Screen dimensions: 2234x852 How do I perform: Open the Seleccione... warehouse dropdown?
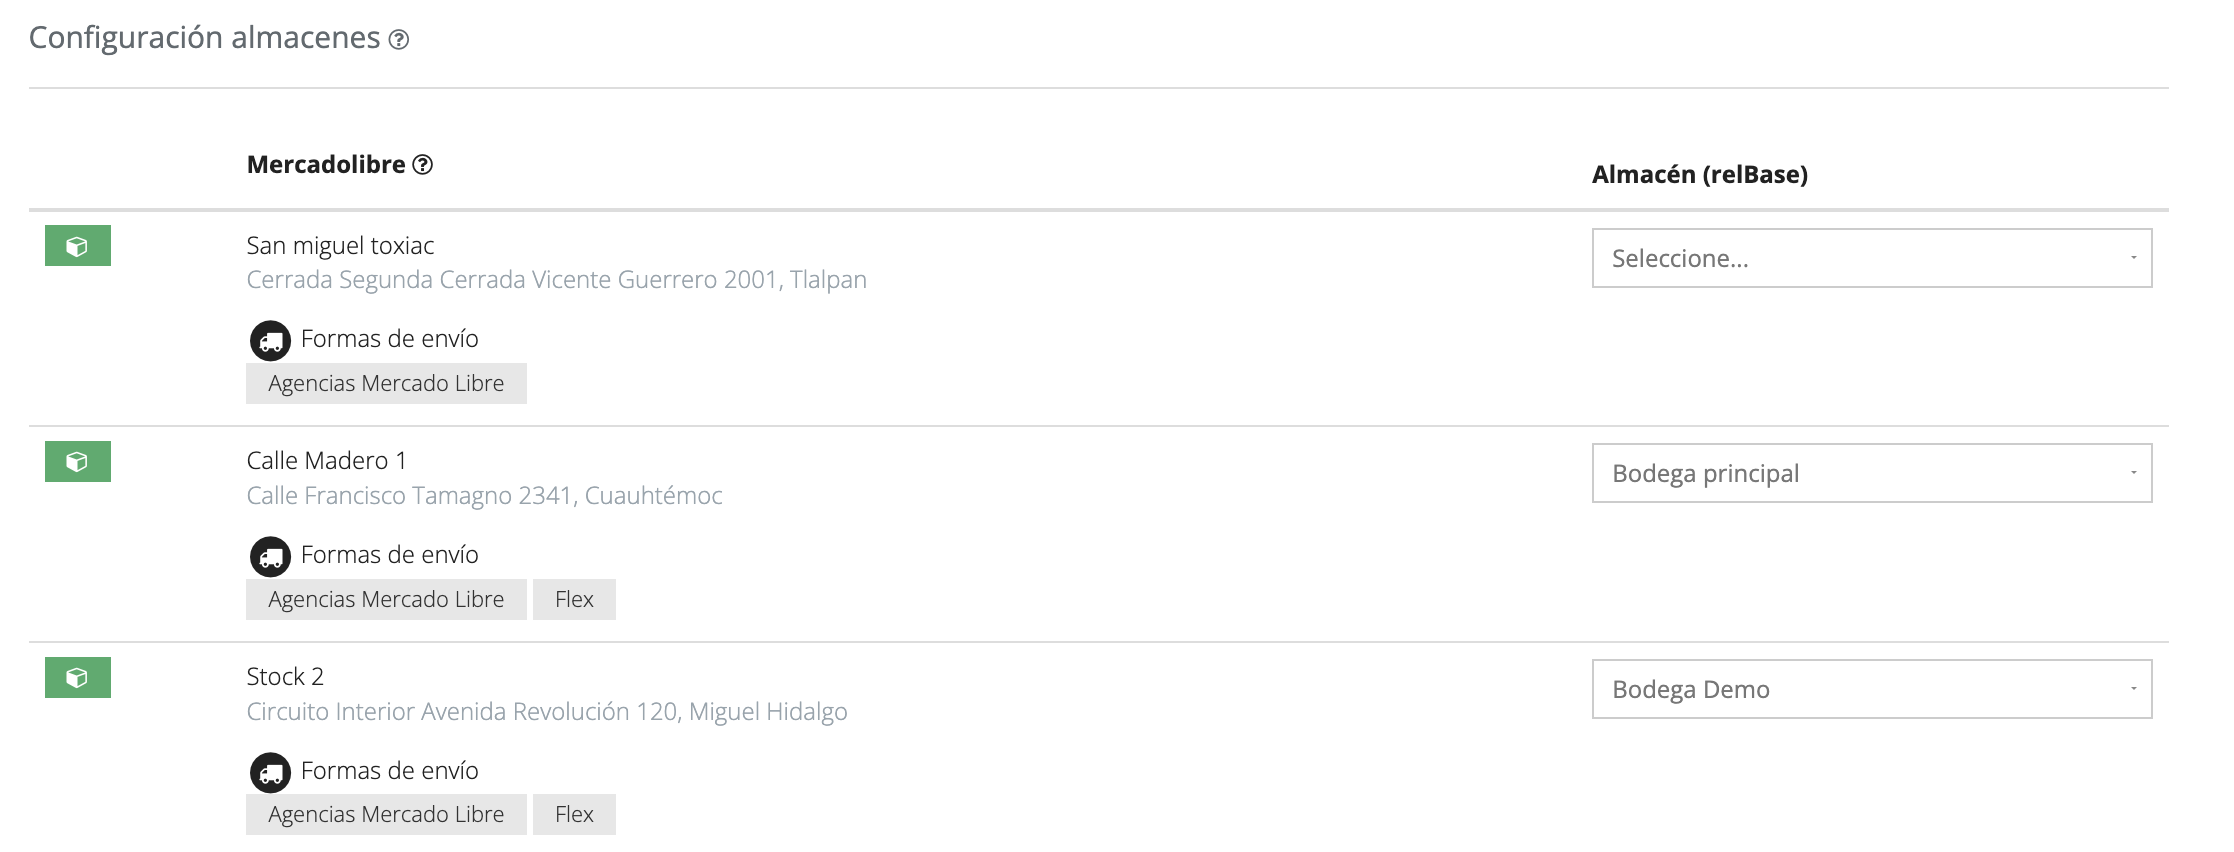click(x=1872, y=258)
